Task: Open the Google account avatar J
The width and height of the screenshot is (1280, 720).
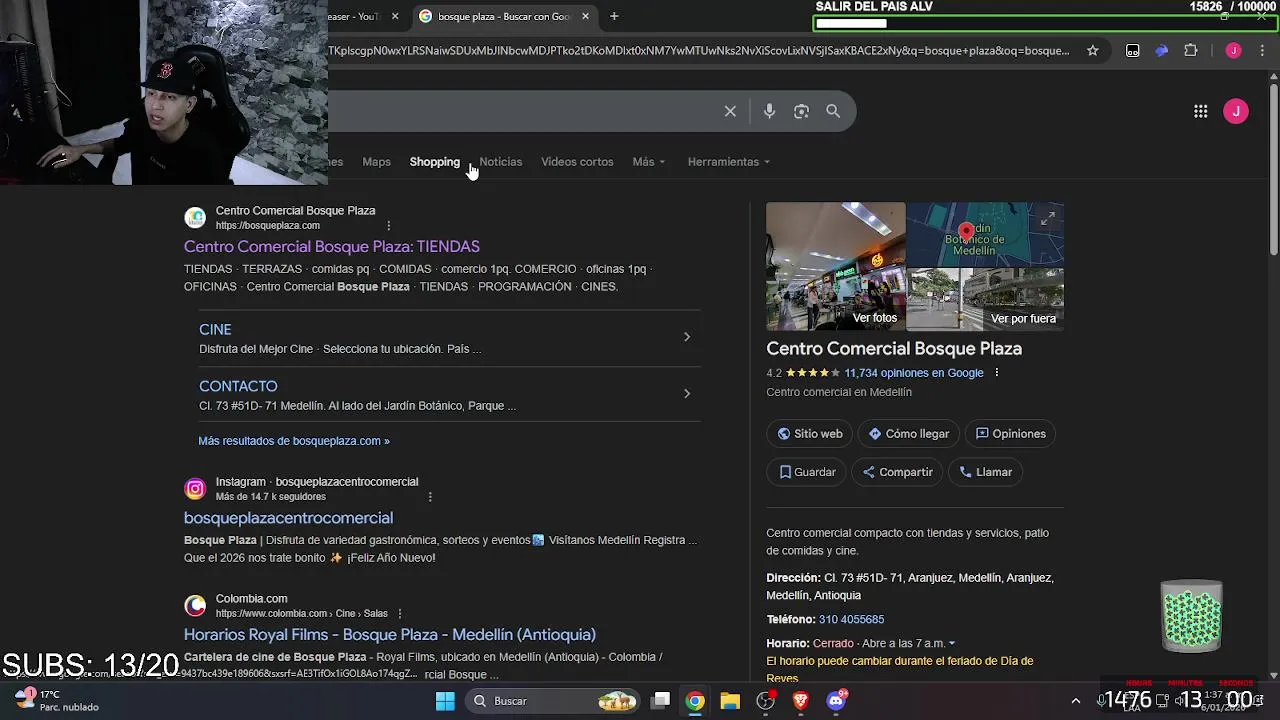Action: [x=1236, y=111]
